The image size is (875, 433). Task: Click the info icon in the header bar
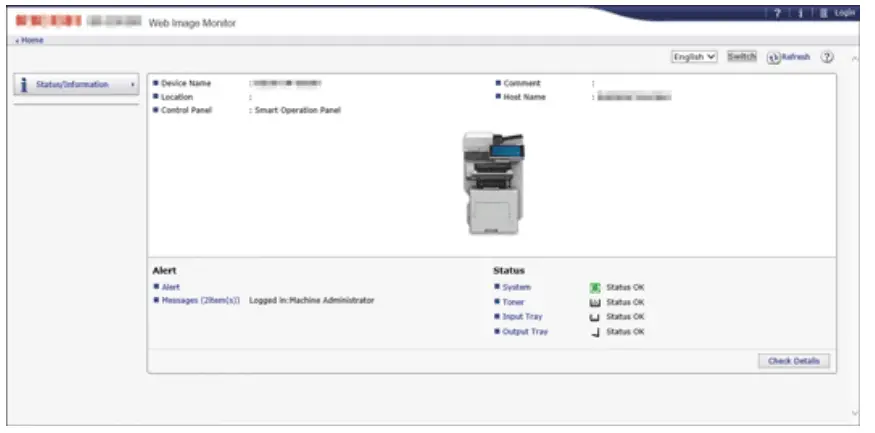800,13
